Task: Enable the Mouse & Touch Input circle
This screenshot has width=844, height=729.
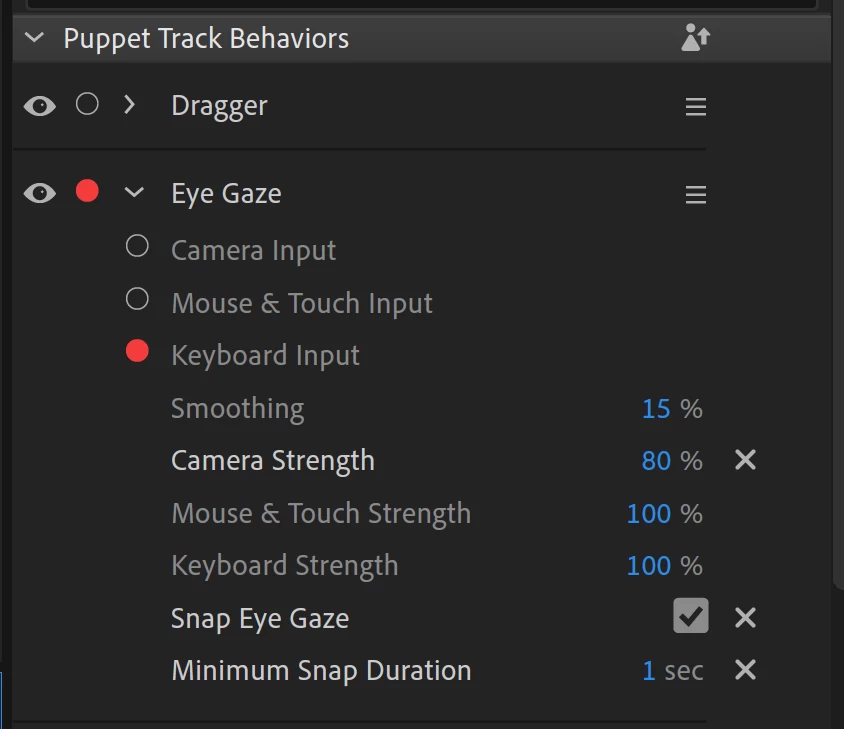Action: pyautogui.click(x=138, y=299)
